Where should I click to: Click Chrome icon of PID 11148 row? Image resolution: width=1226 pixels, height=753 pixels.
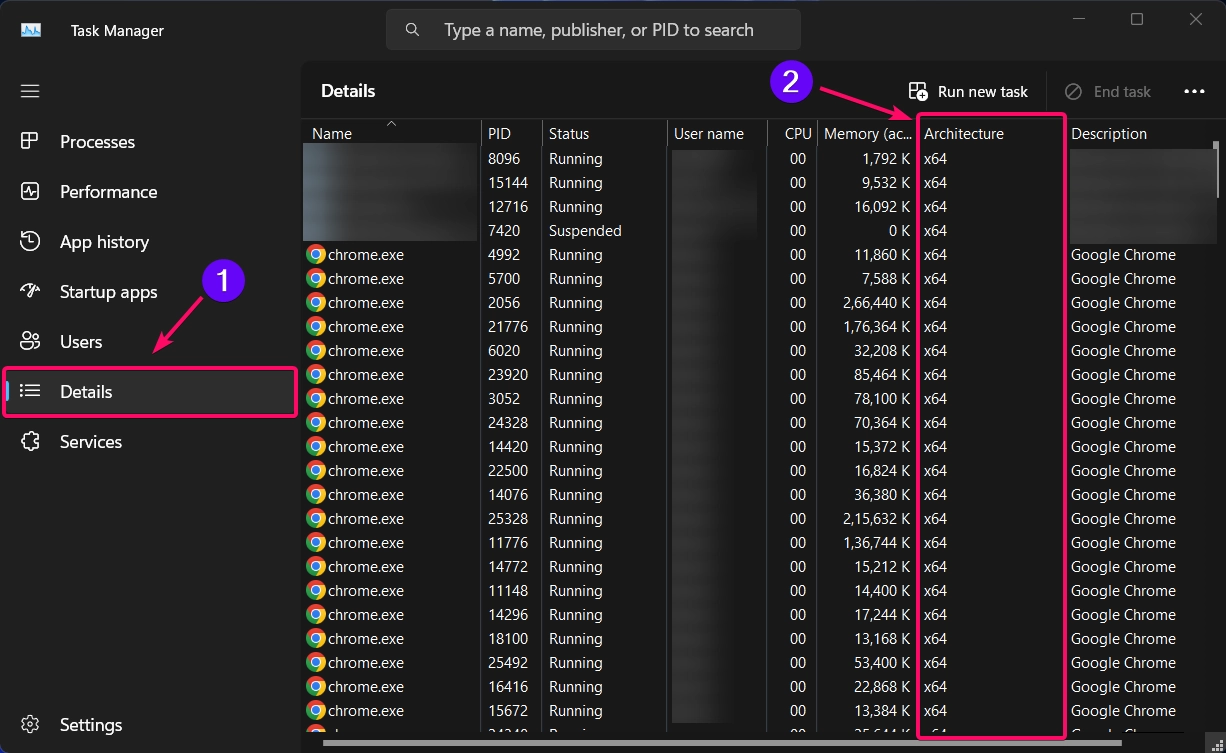coord(316,590)
